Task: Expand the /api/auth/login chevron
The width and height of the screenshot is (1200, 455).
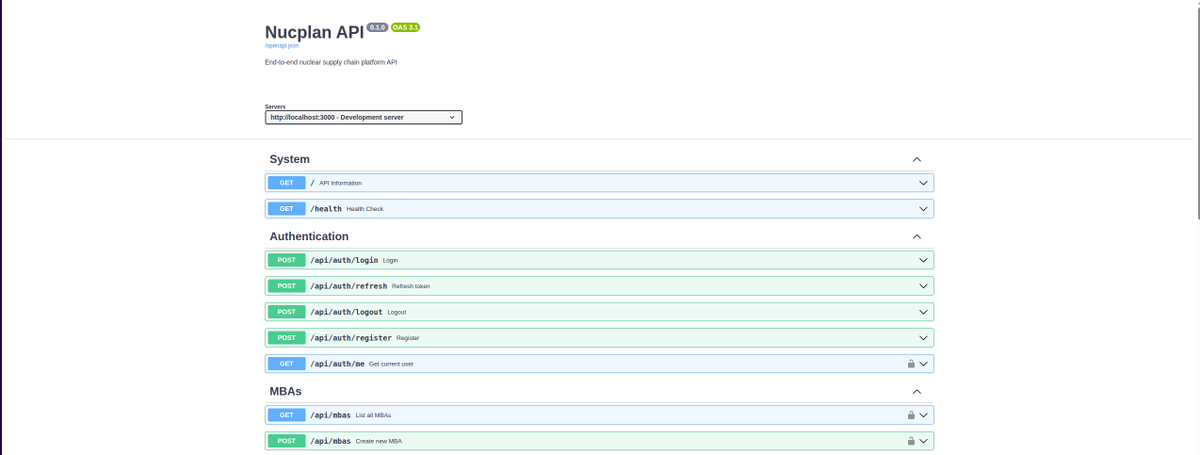Action: pos(924,260)
